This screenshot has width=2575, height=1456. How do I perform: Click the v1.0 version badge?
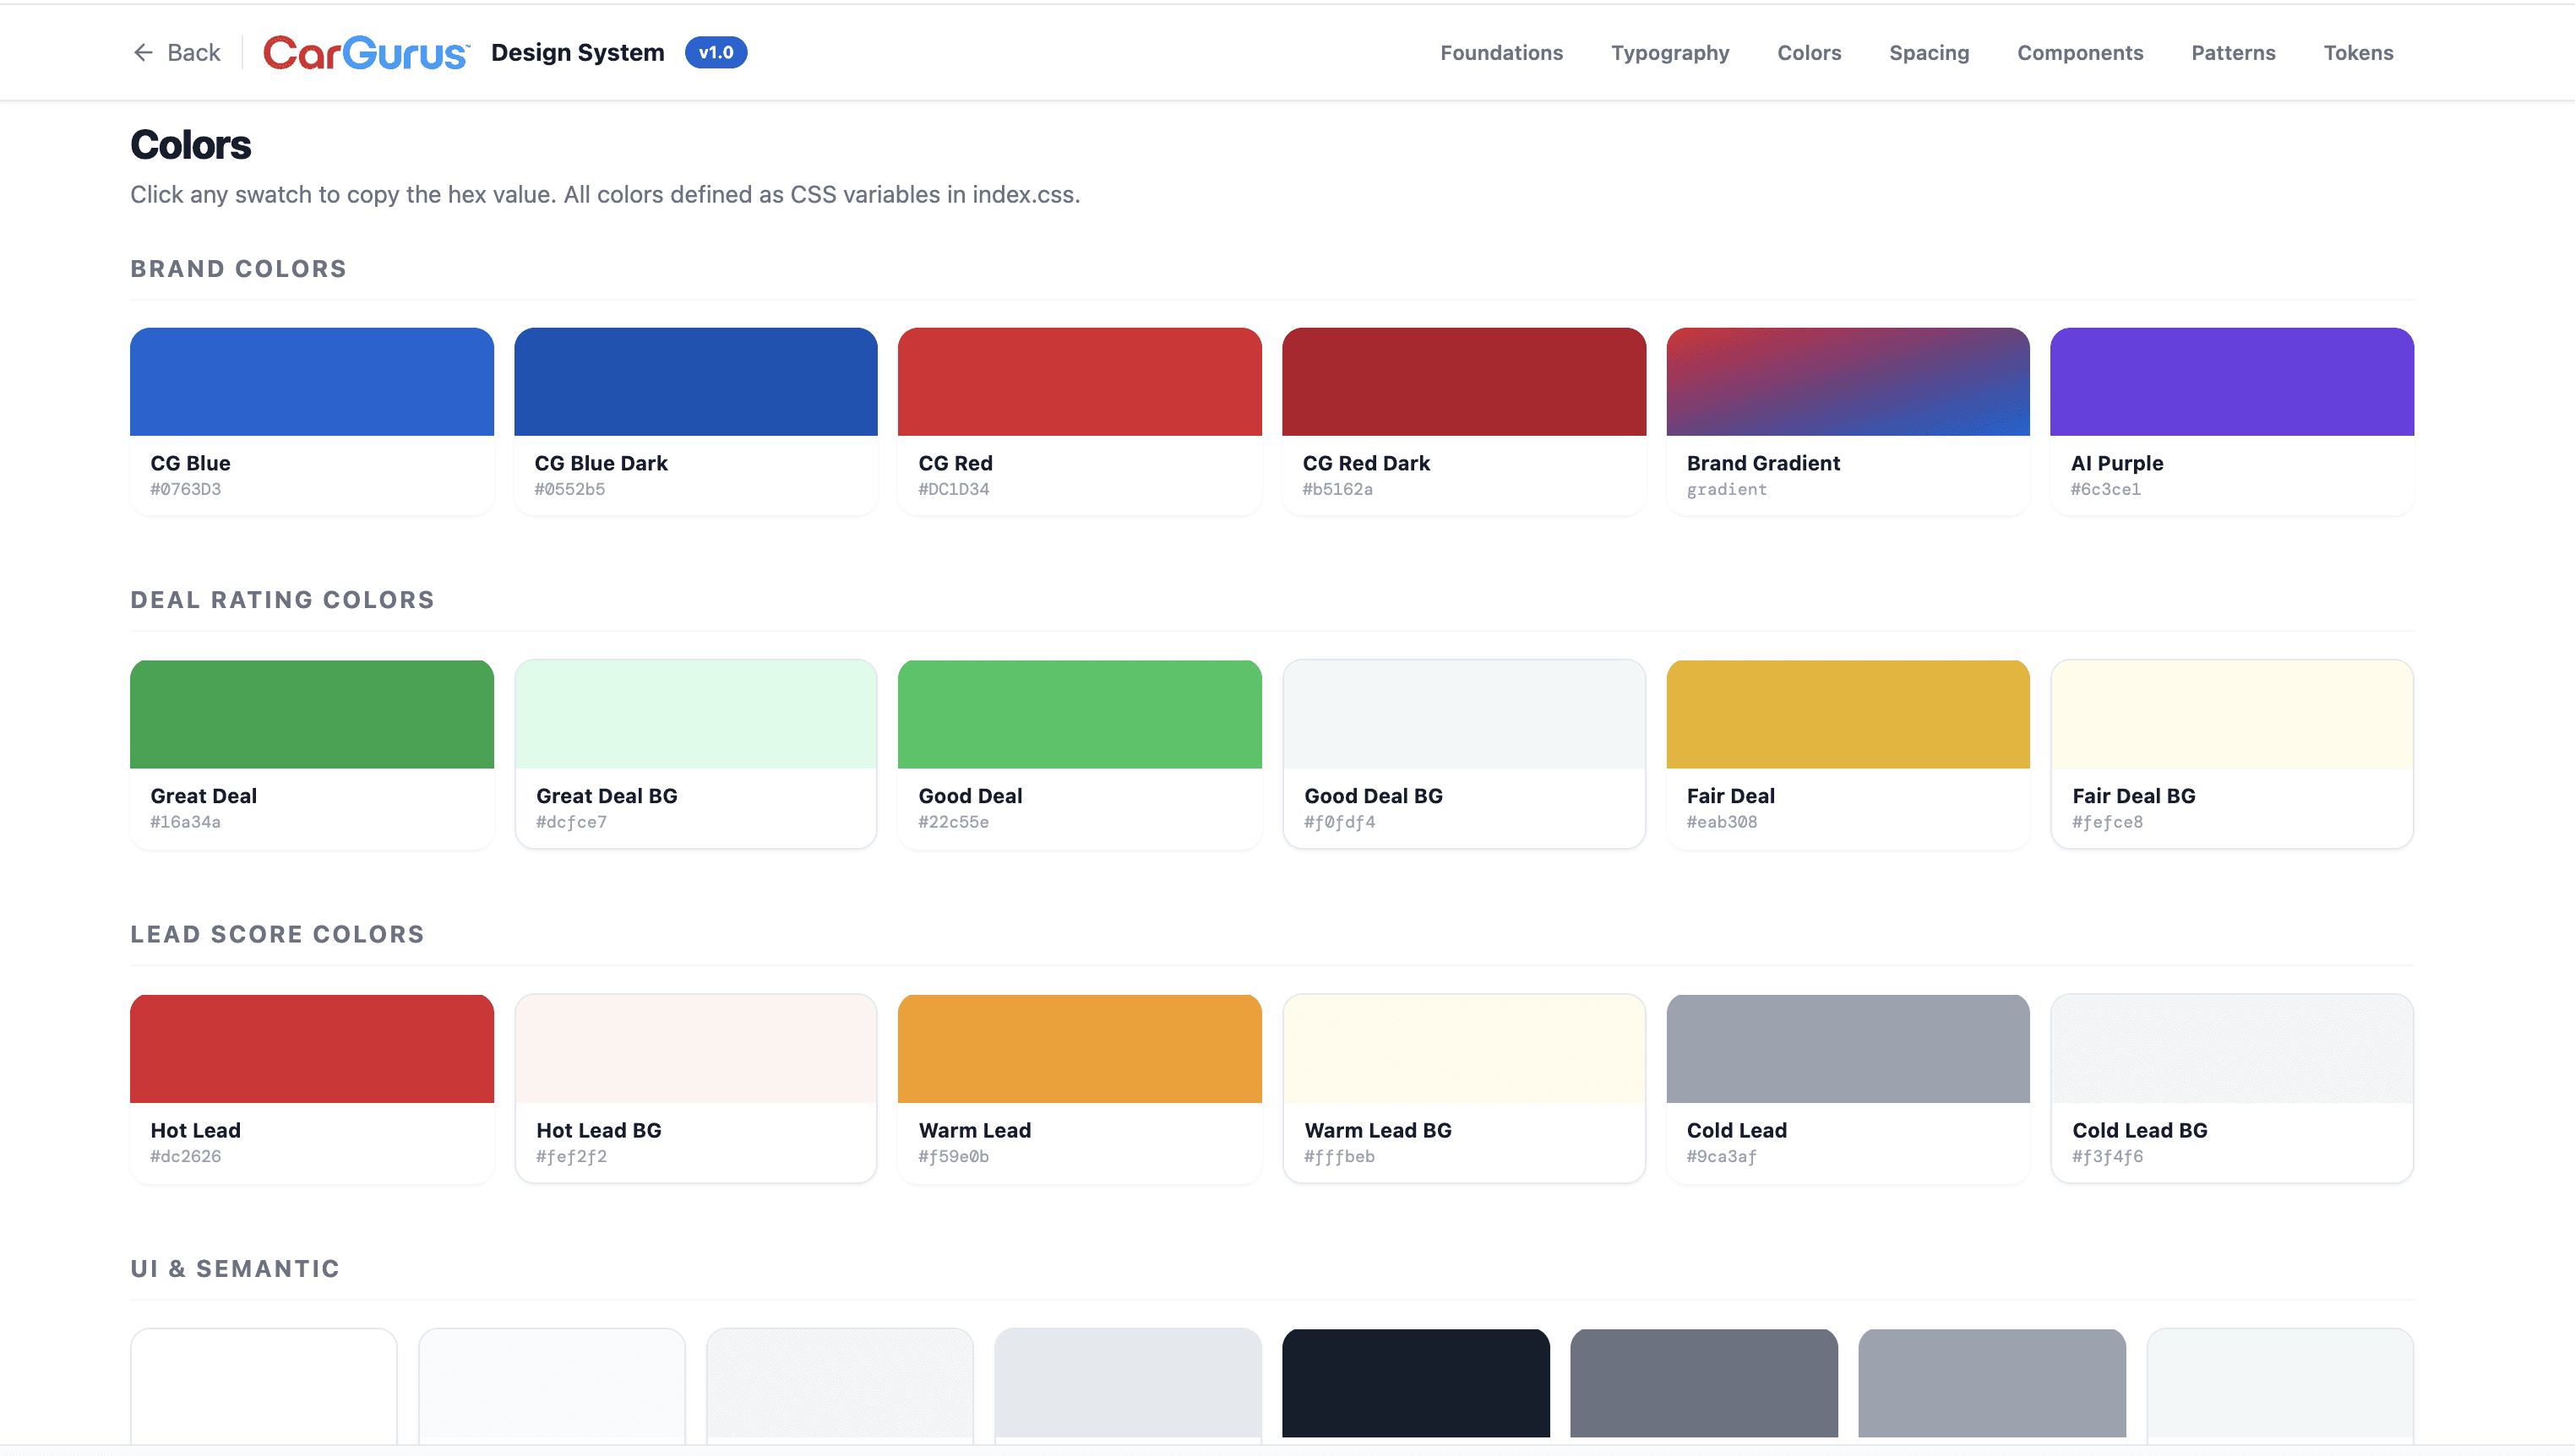(x=715, y=52)
